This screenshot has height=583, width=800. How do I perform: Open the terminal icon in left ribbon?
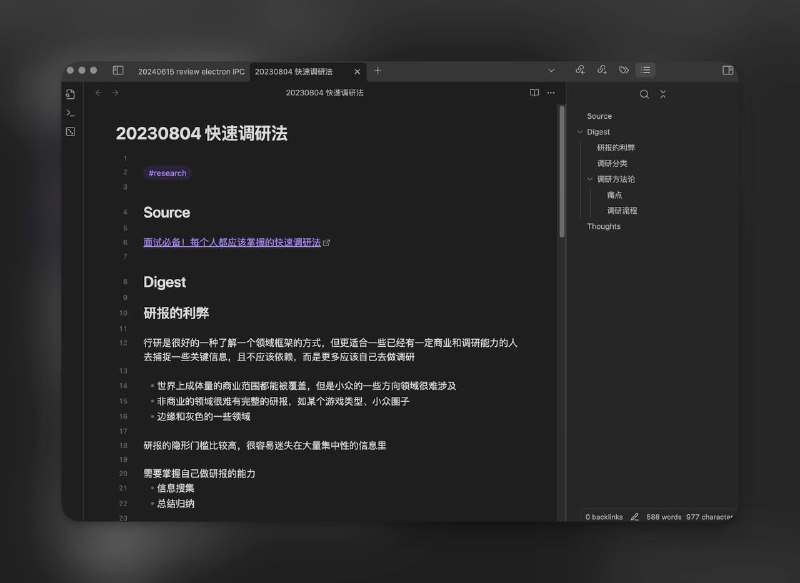[70, 113]
